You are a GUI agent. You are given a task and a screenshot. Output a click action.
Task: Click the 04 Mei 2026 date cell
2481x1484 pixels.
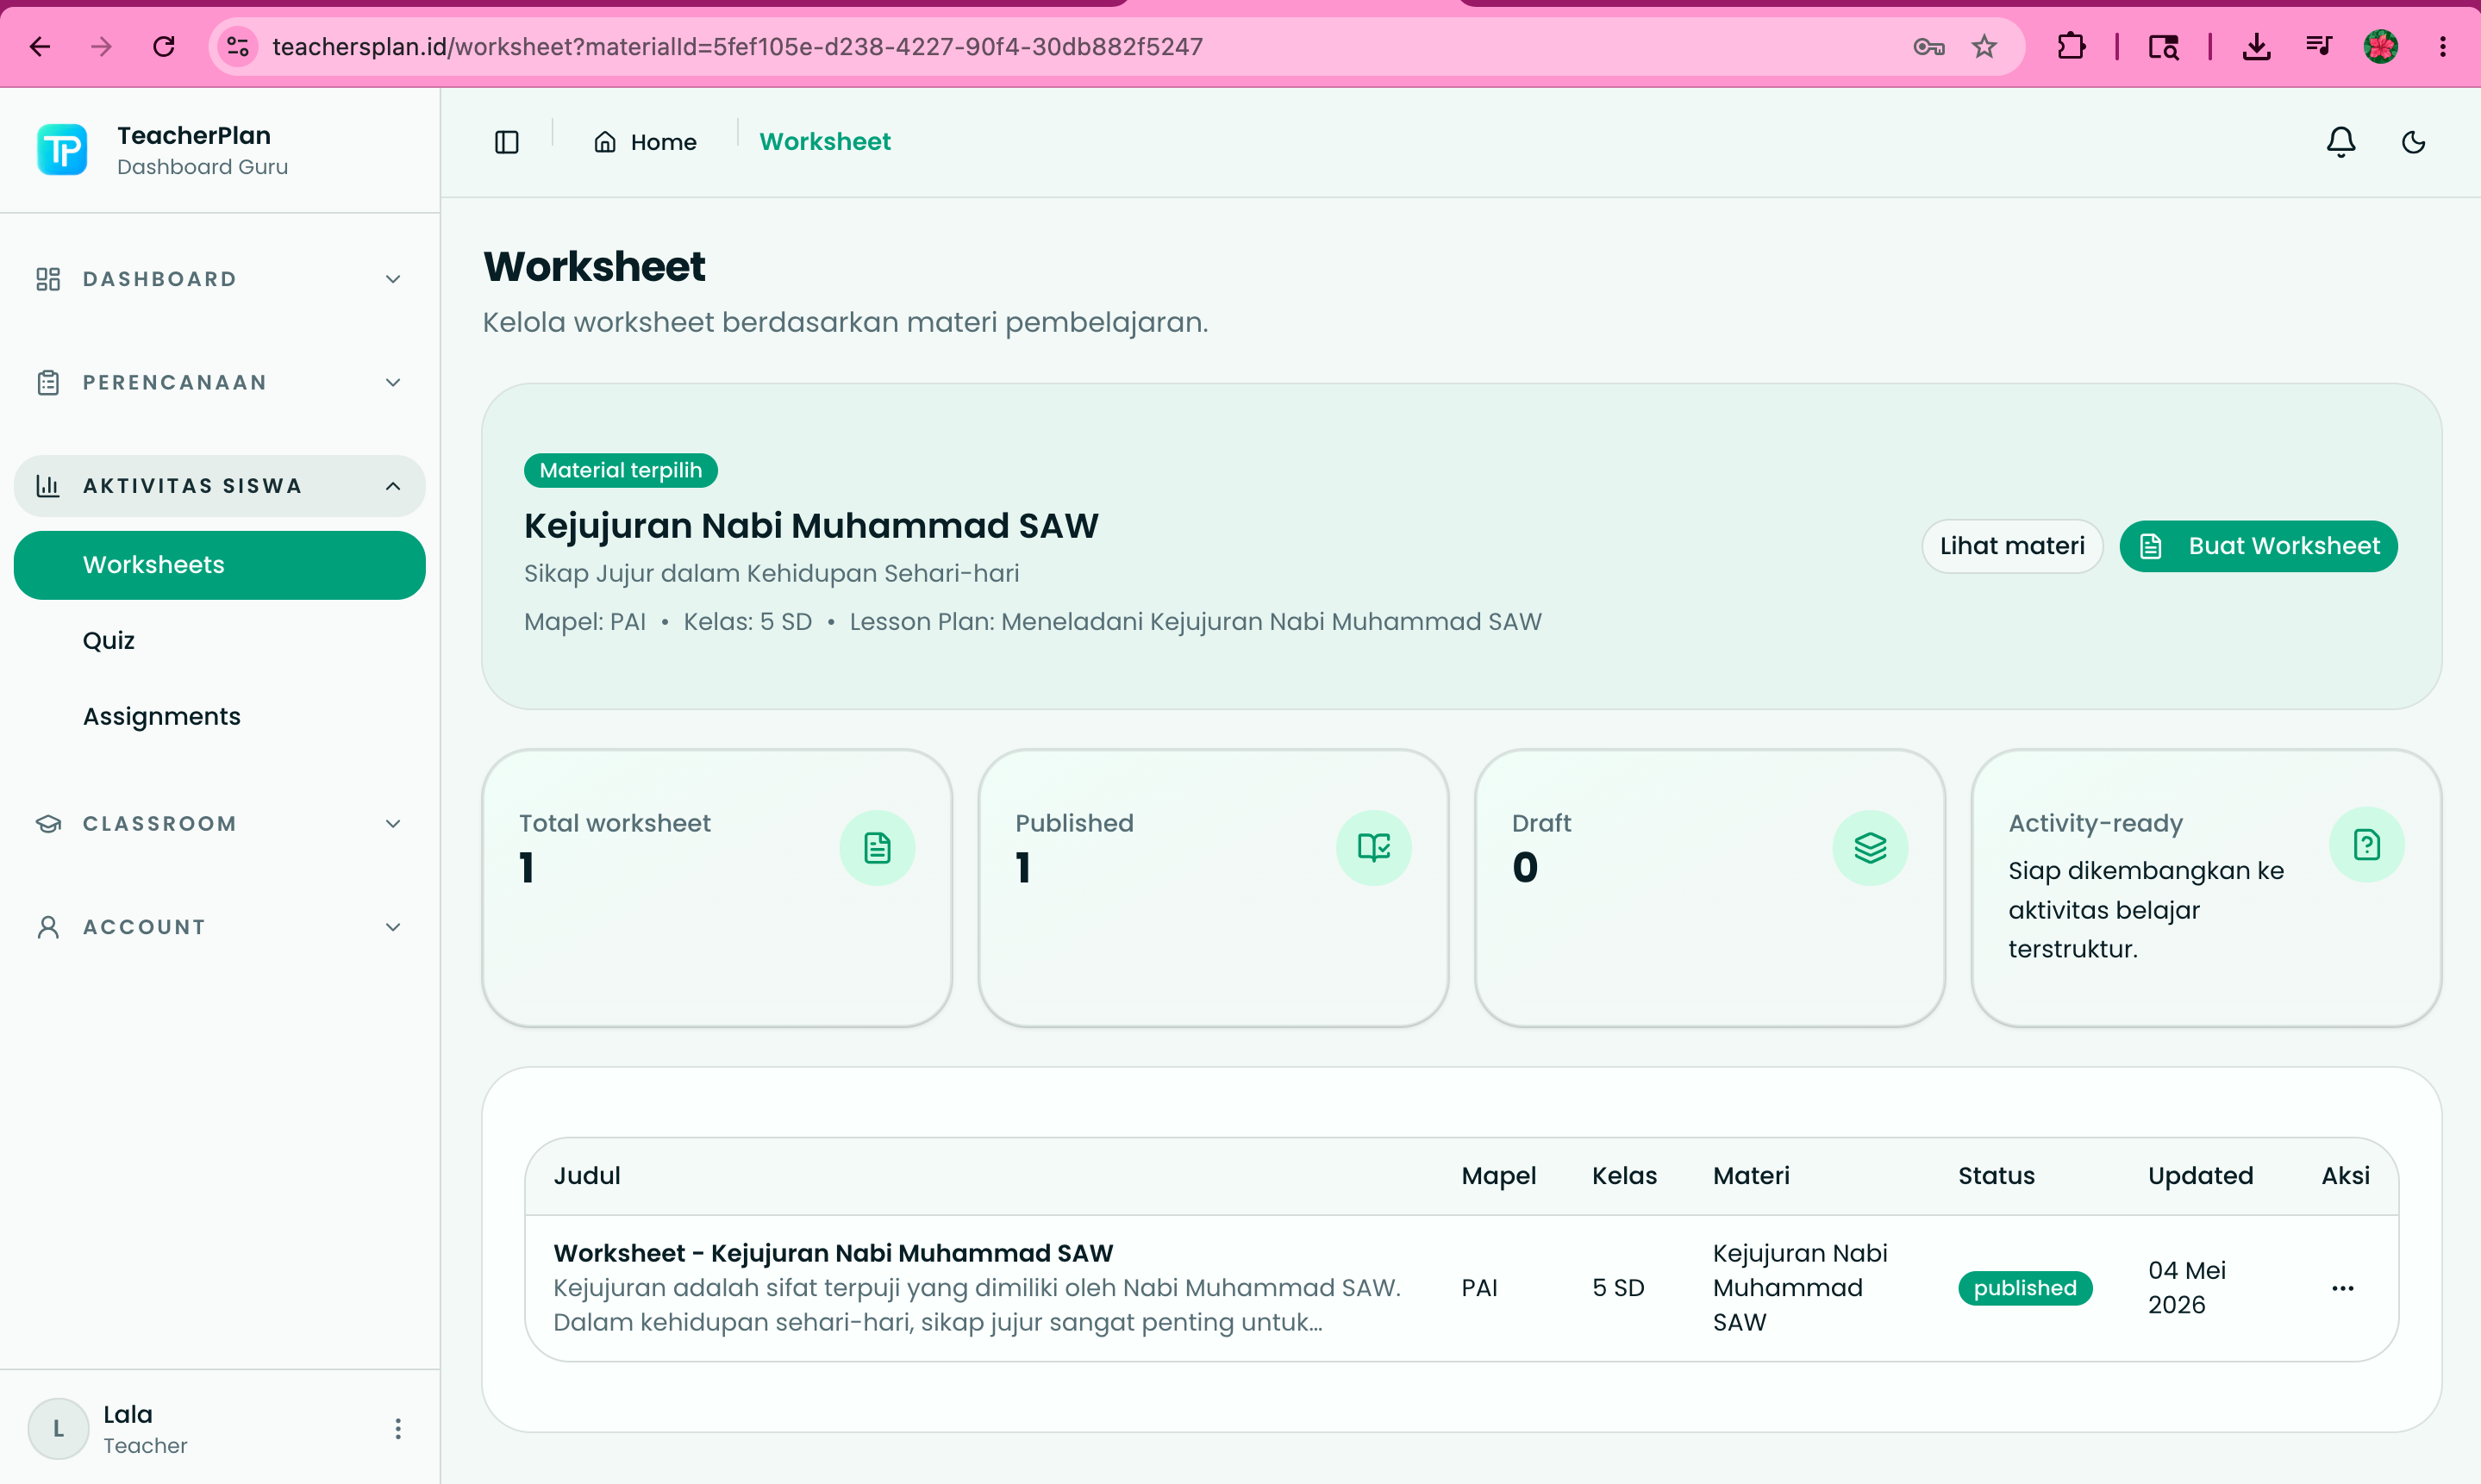point(2187,1288)
